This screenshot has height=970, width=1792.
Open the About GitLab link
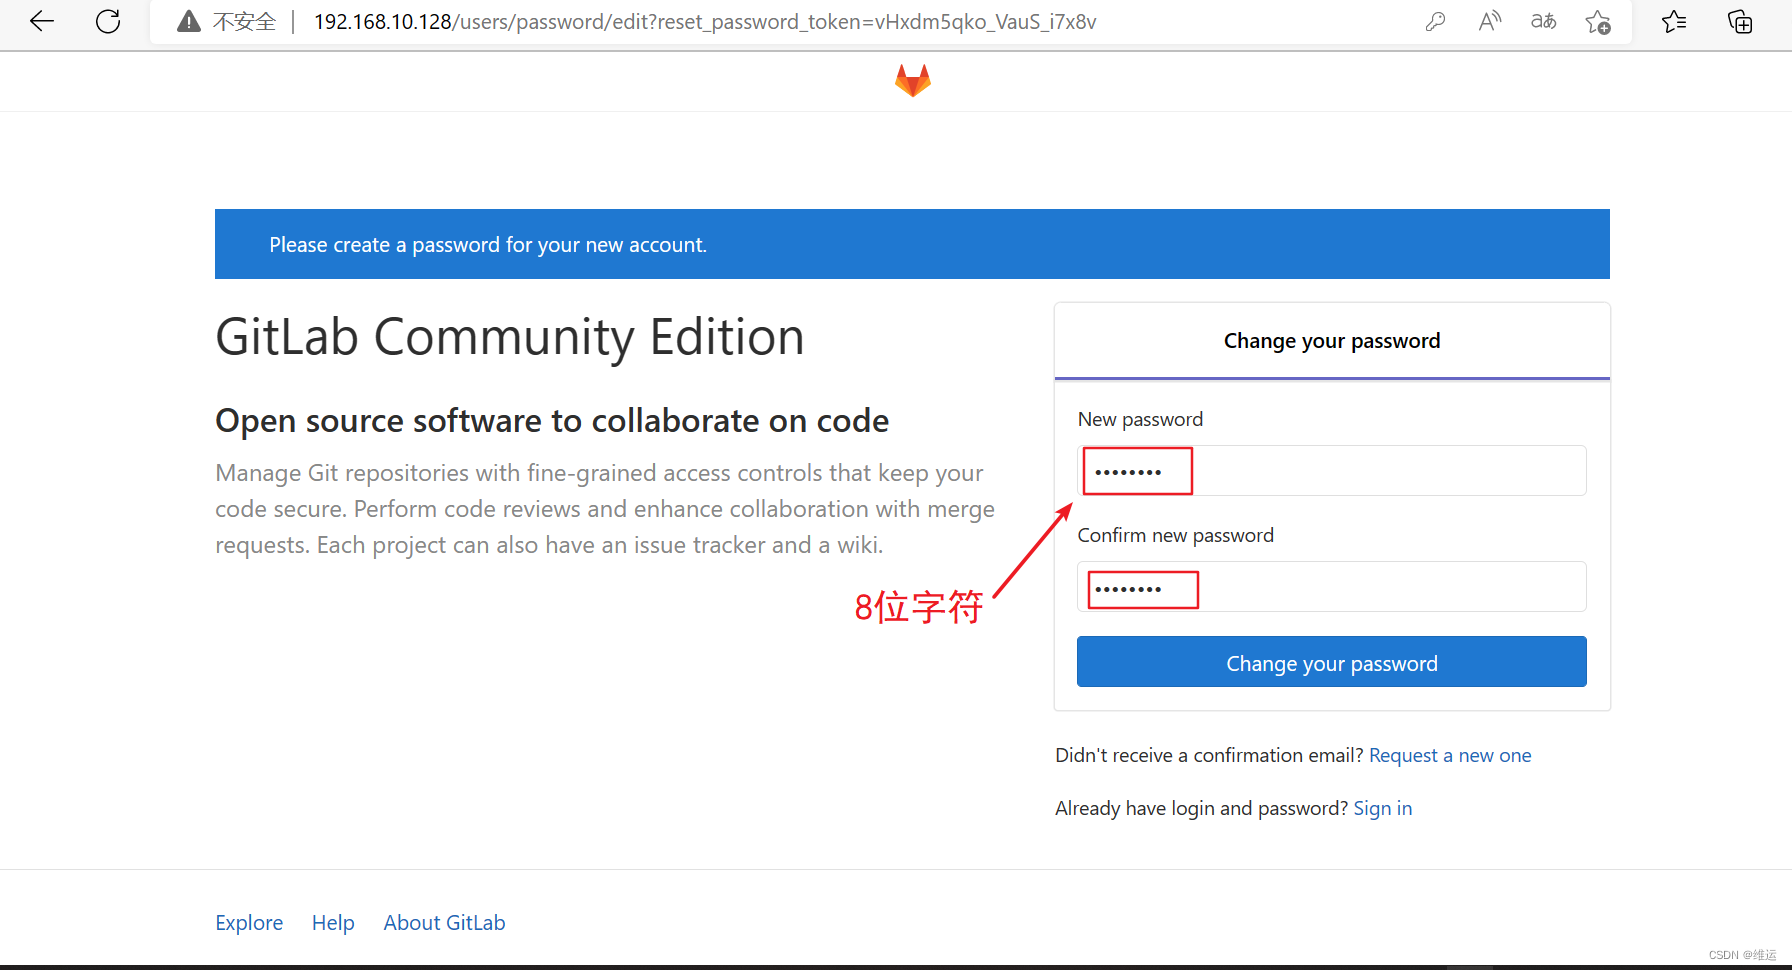444,923
